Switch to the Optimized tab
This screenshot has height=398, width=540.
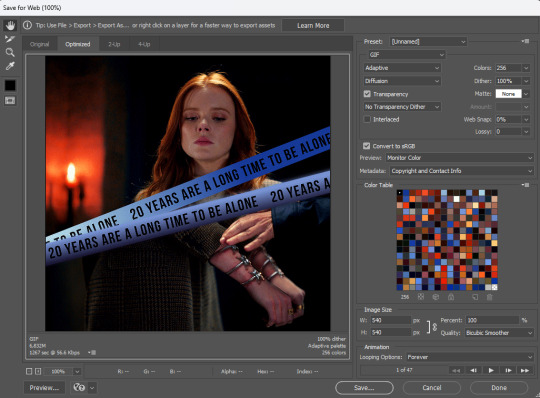click(77, 44)
